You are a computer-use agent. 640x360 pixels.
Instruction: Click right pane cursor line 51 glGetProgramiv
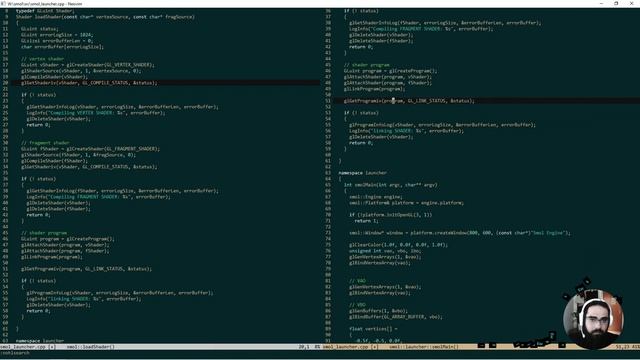click(x=409, y=101)
